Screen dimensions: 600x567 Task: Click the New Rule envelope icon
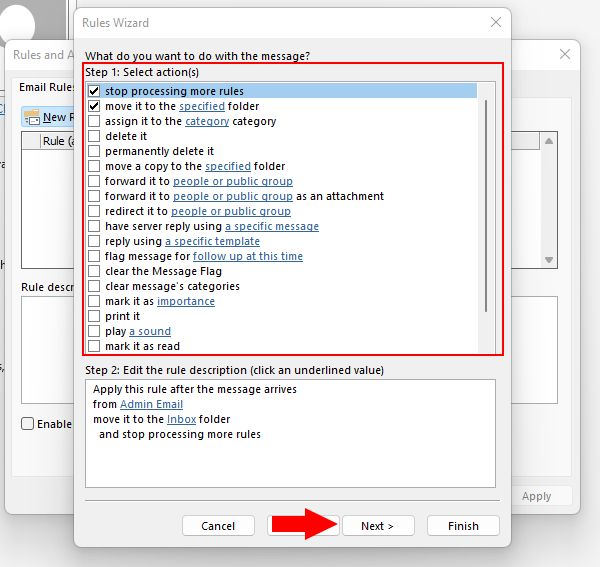point(33,117)
